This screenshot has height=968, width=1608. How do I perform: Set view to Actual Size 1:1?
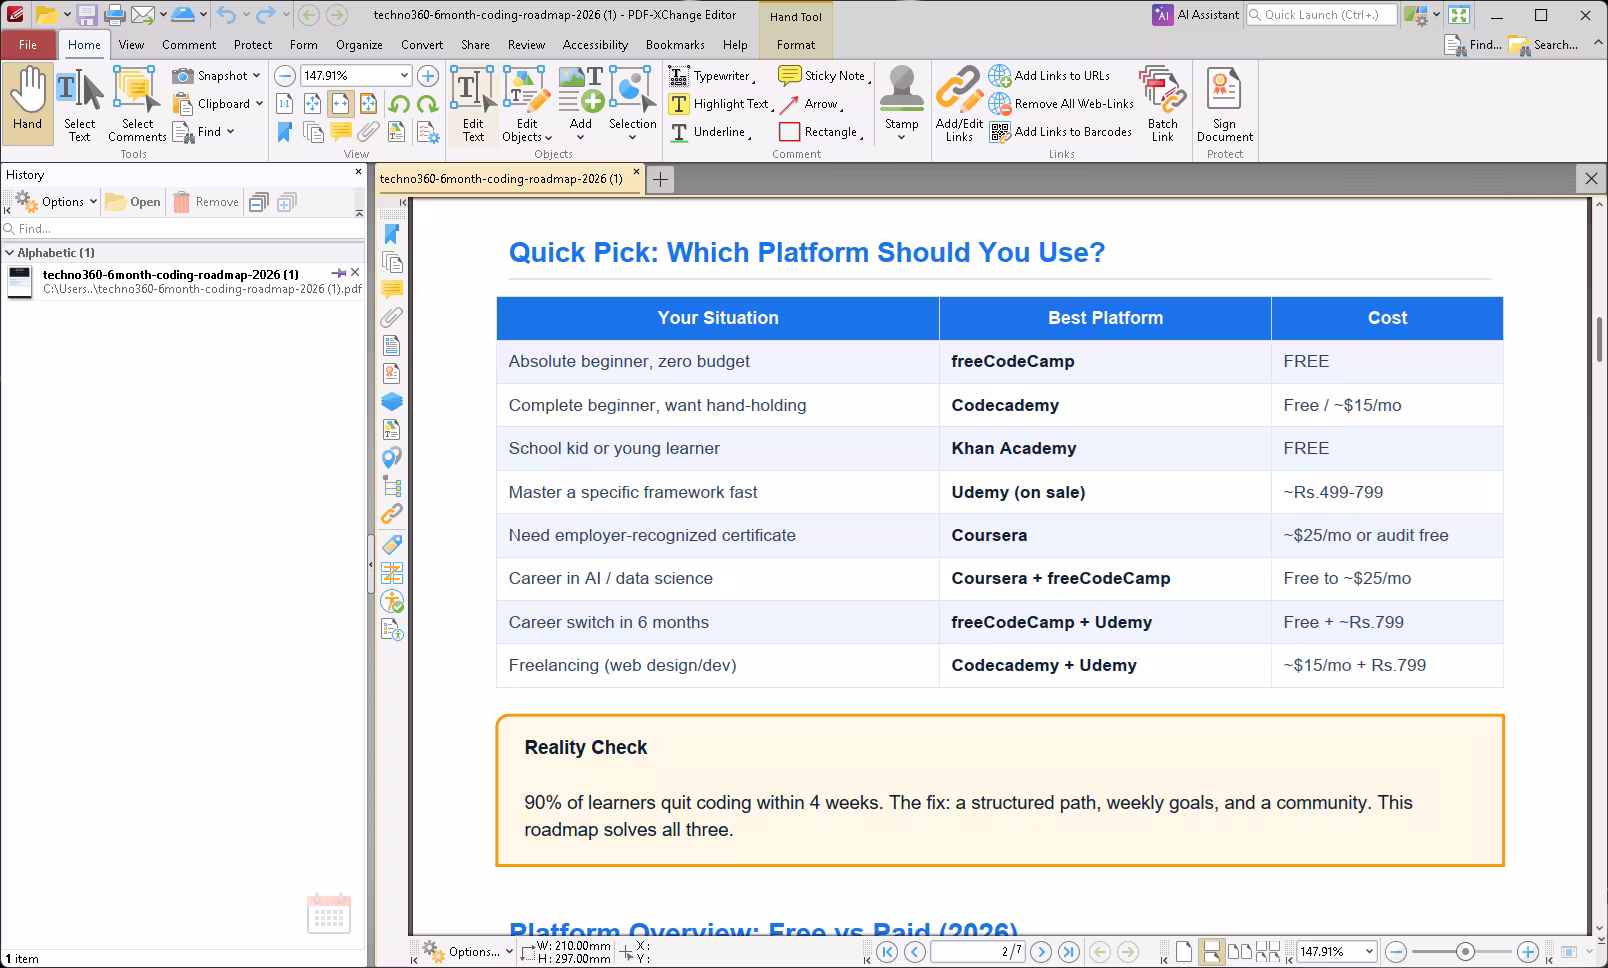[x=285, y=104]
